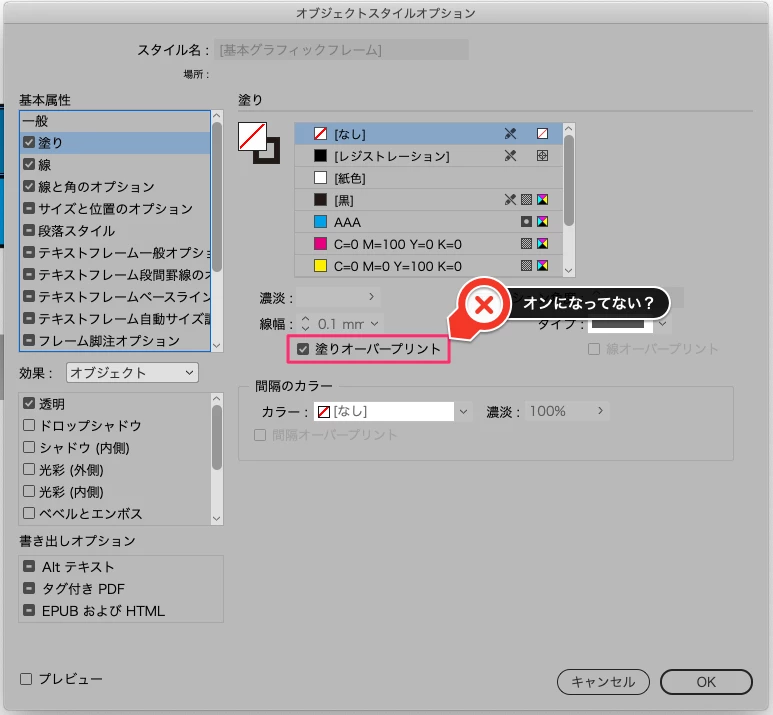This screenshot has height=715, width=773.
Task: Click the non-editable pencil icon on [なし] row
Action: pyautogui.click(x=510, y=134)
